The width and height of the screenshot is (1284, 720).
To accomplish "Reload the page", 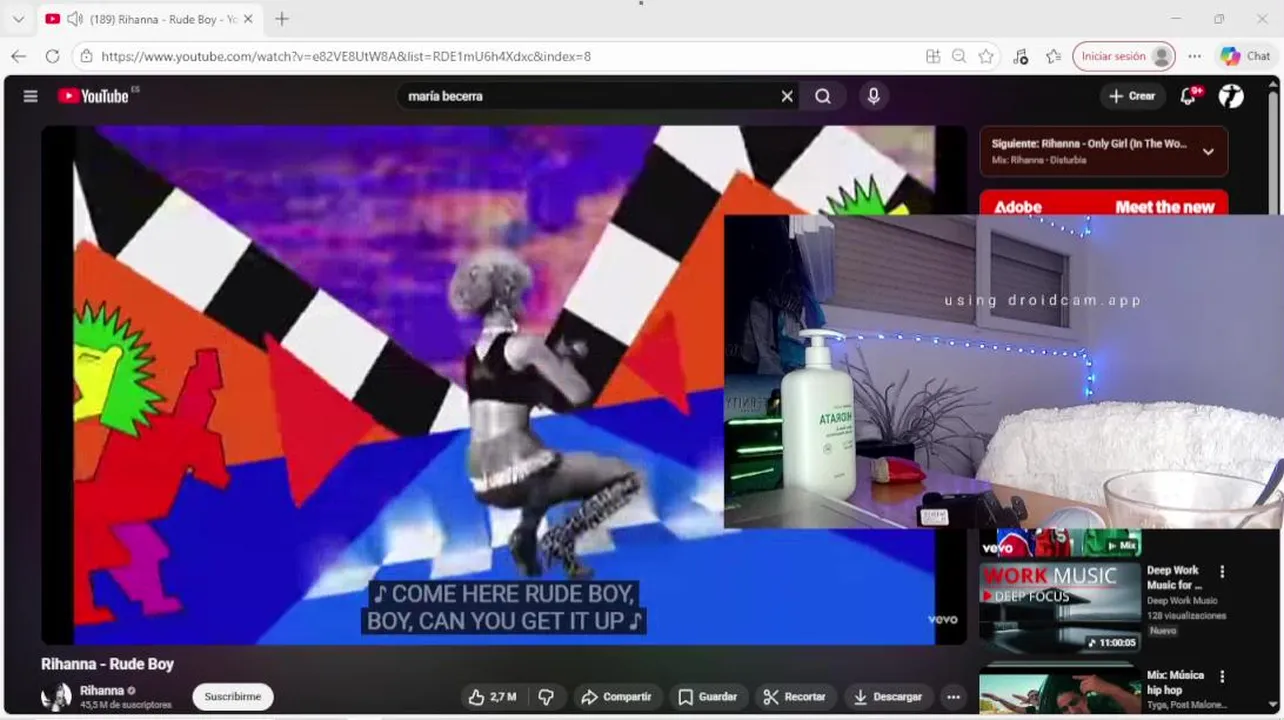I will (x=52, y=56).
